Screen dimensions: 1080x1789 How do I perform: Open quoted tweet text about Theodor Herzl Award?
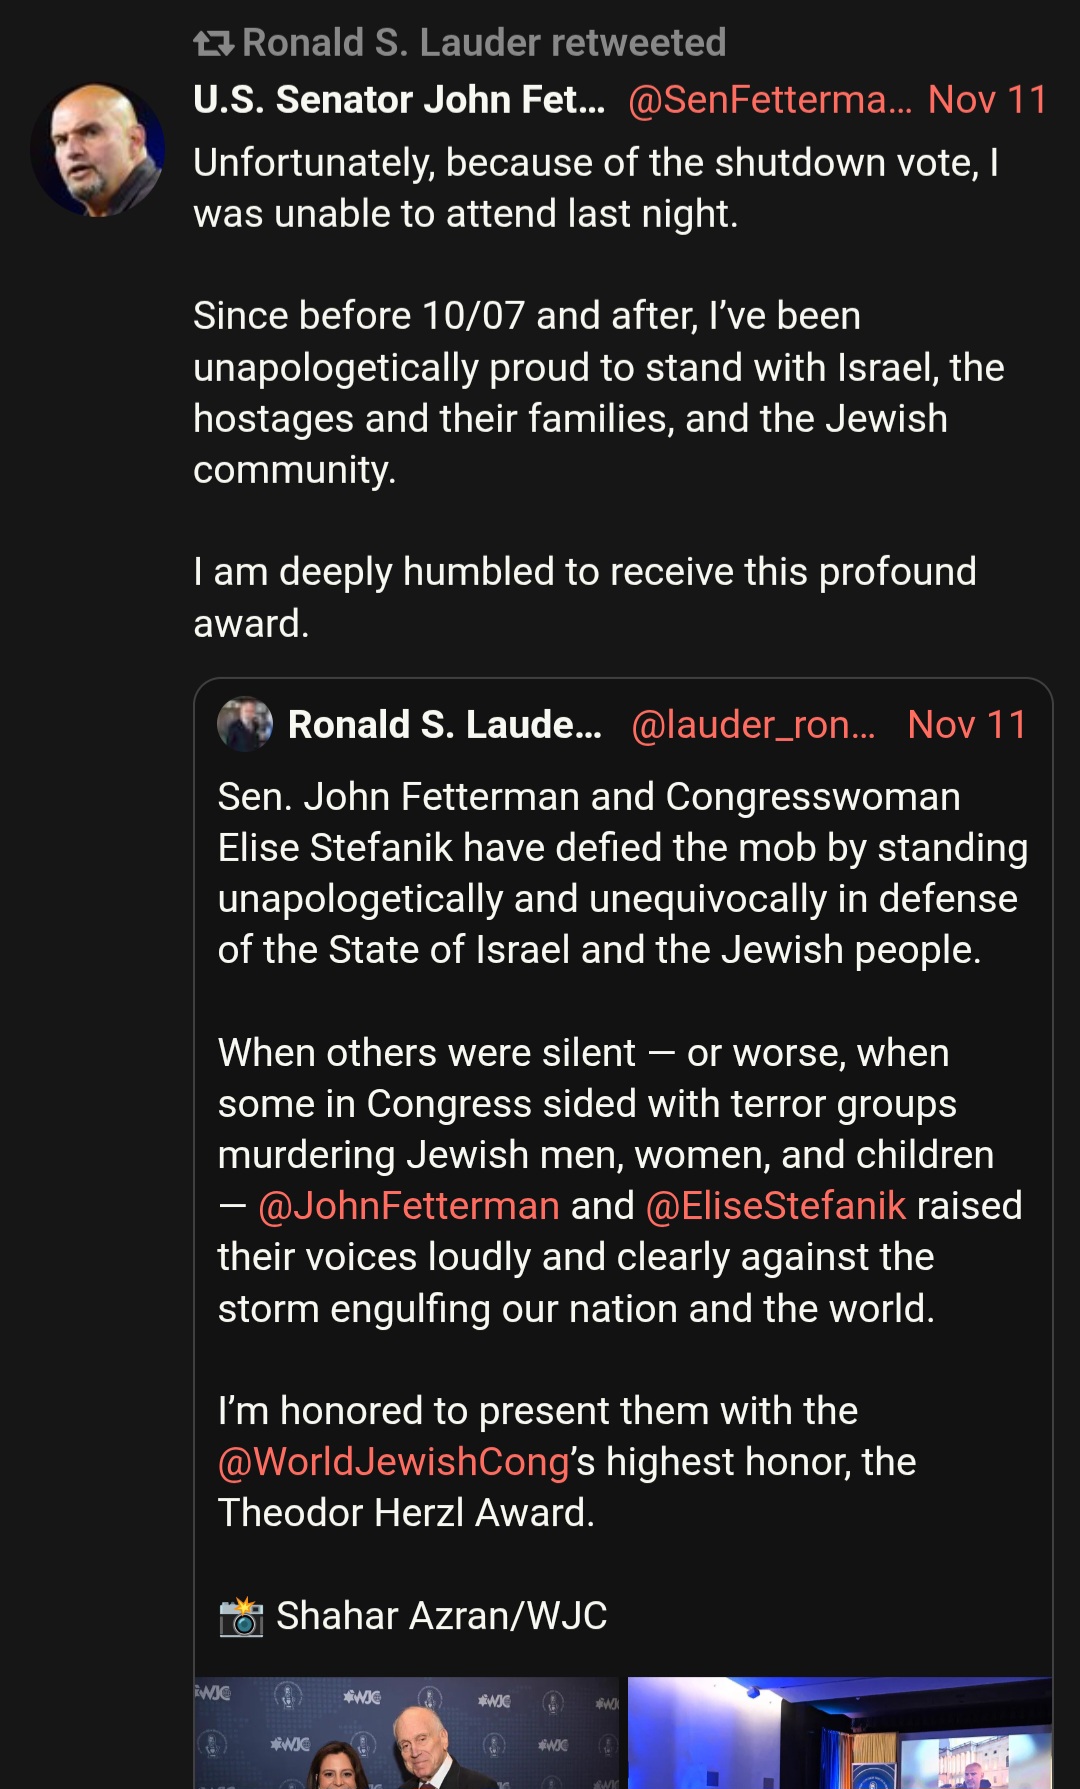click(567, 1462)
